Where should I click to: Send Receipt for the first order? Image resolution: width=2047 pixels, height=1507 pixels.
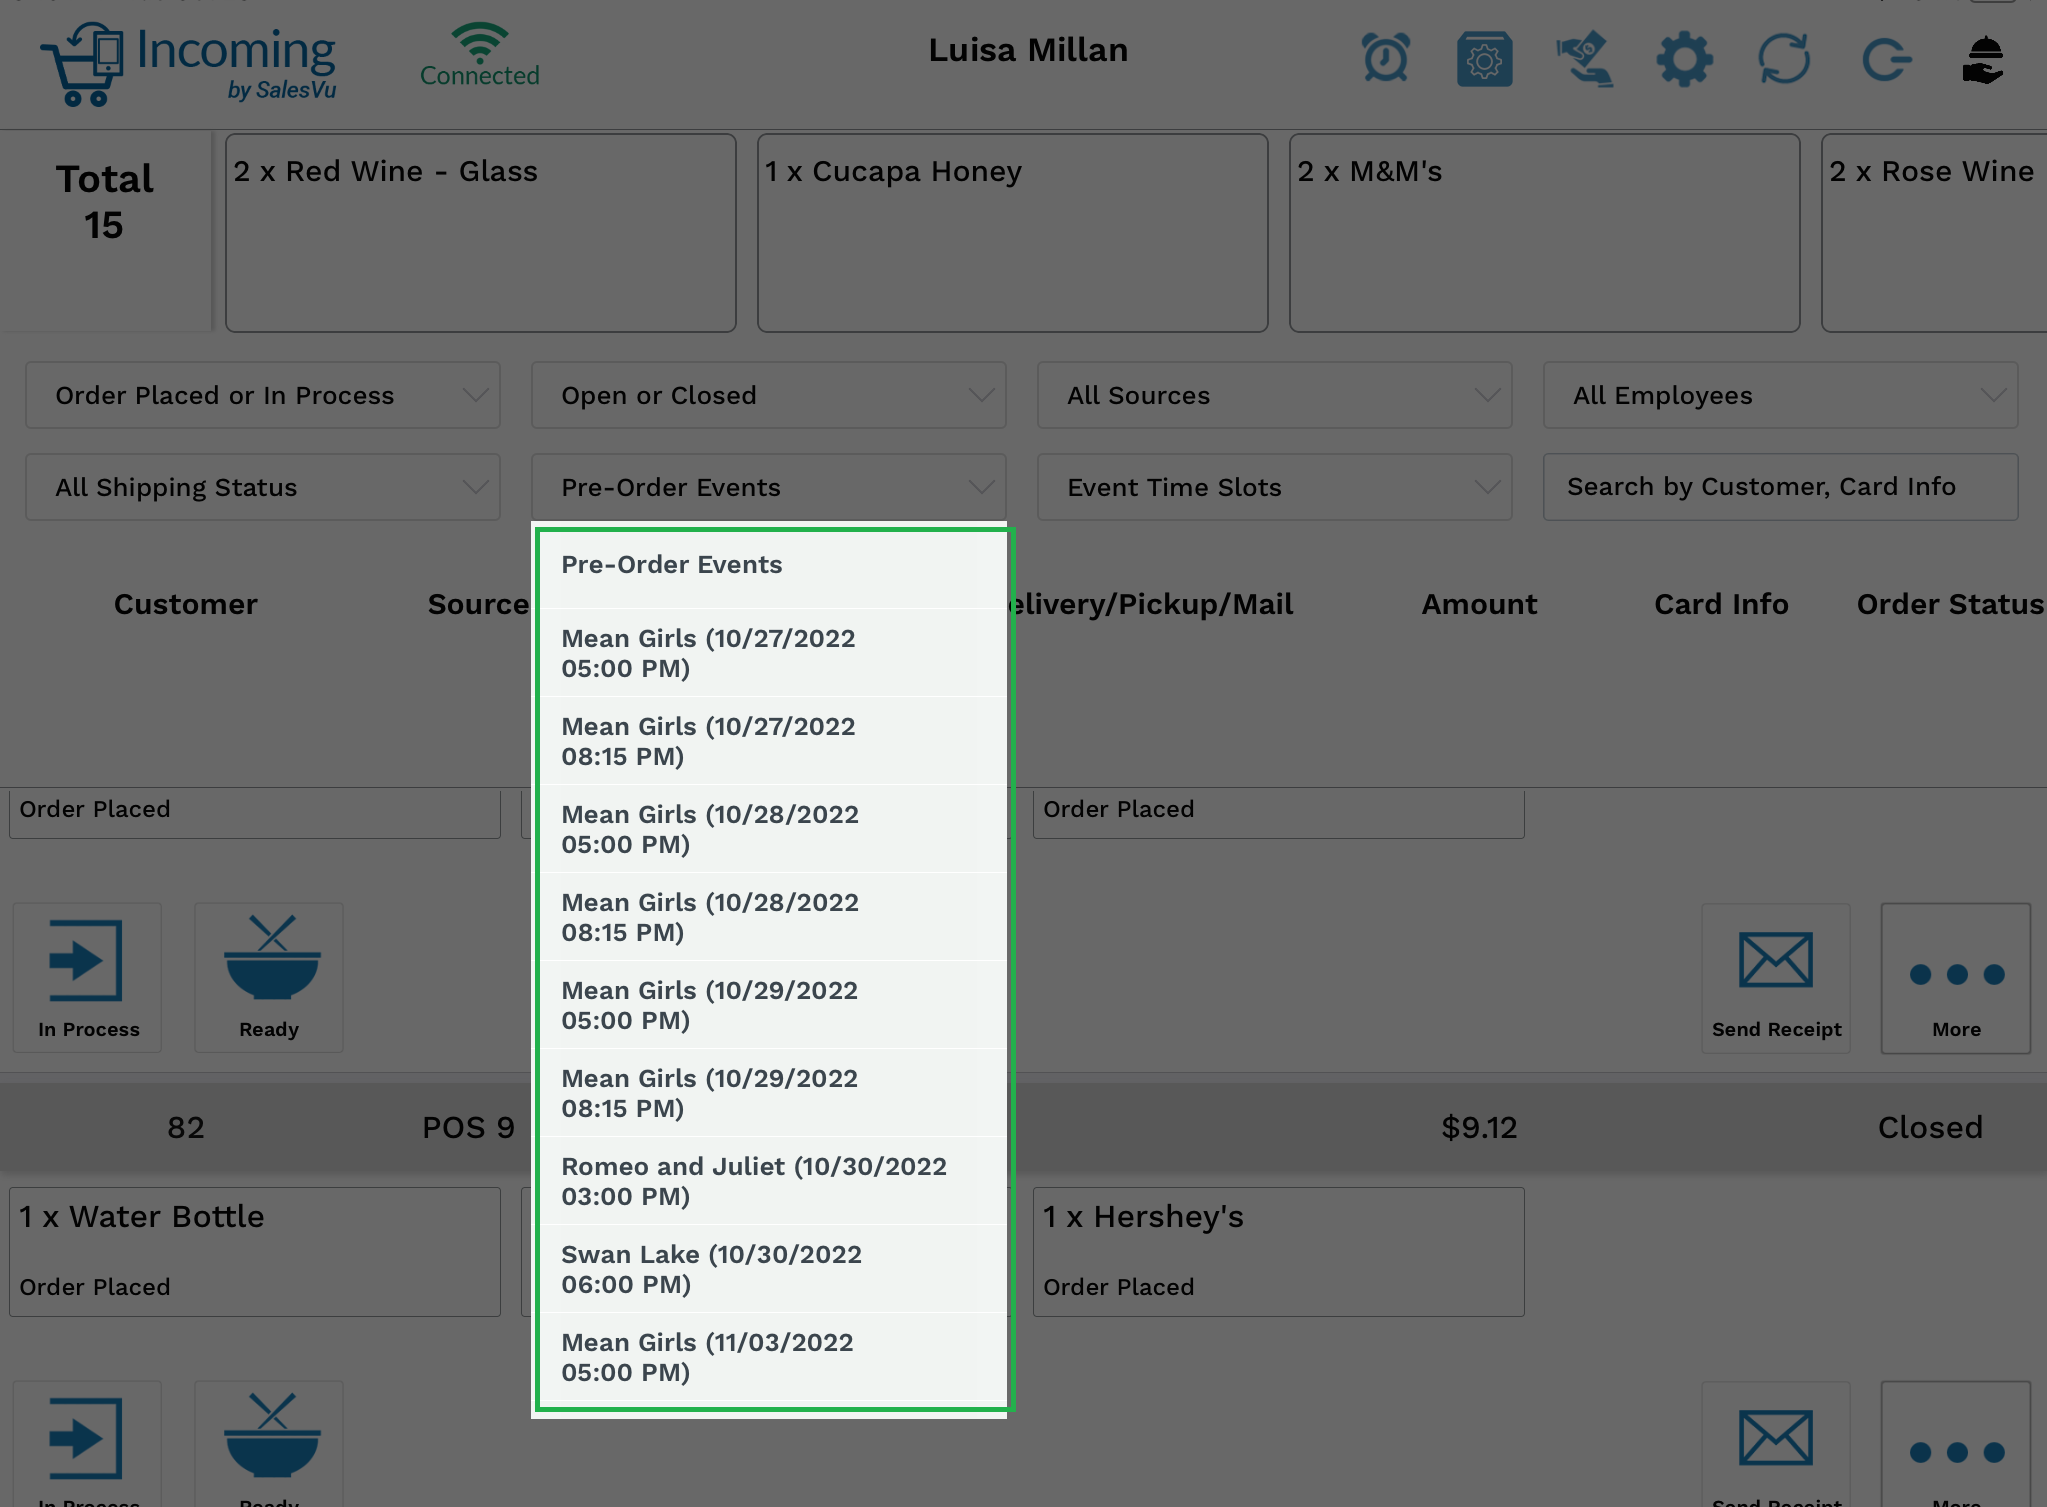1776,978
